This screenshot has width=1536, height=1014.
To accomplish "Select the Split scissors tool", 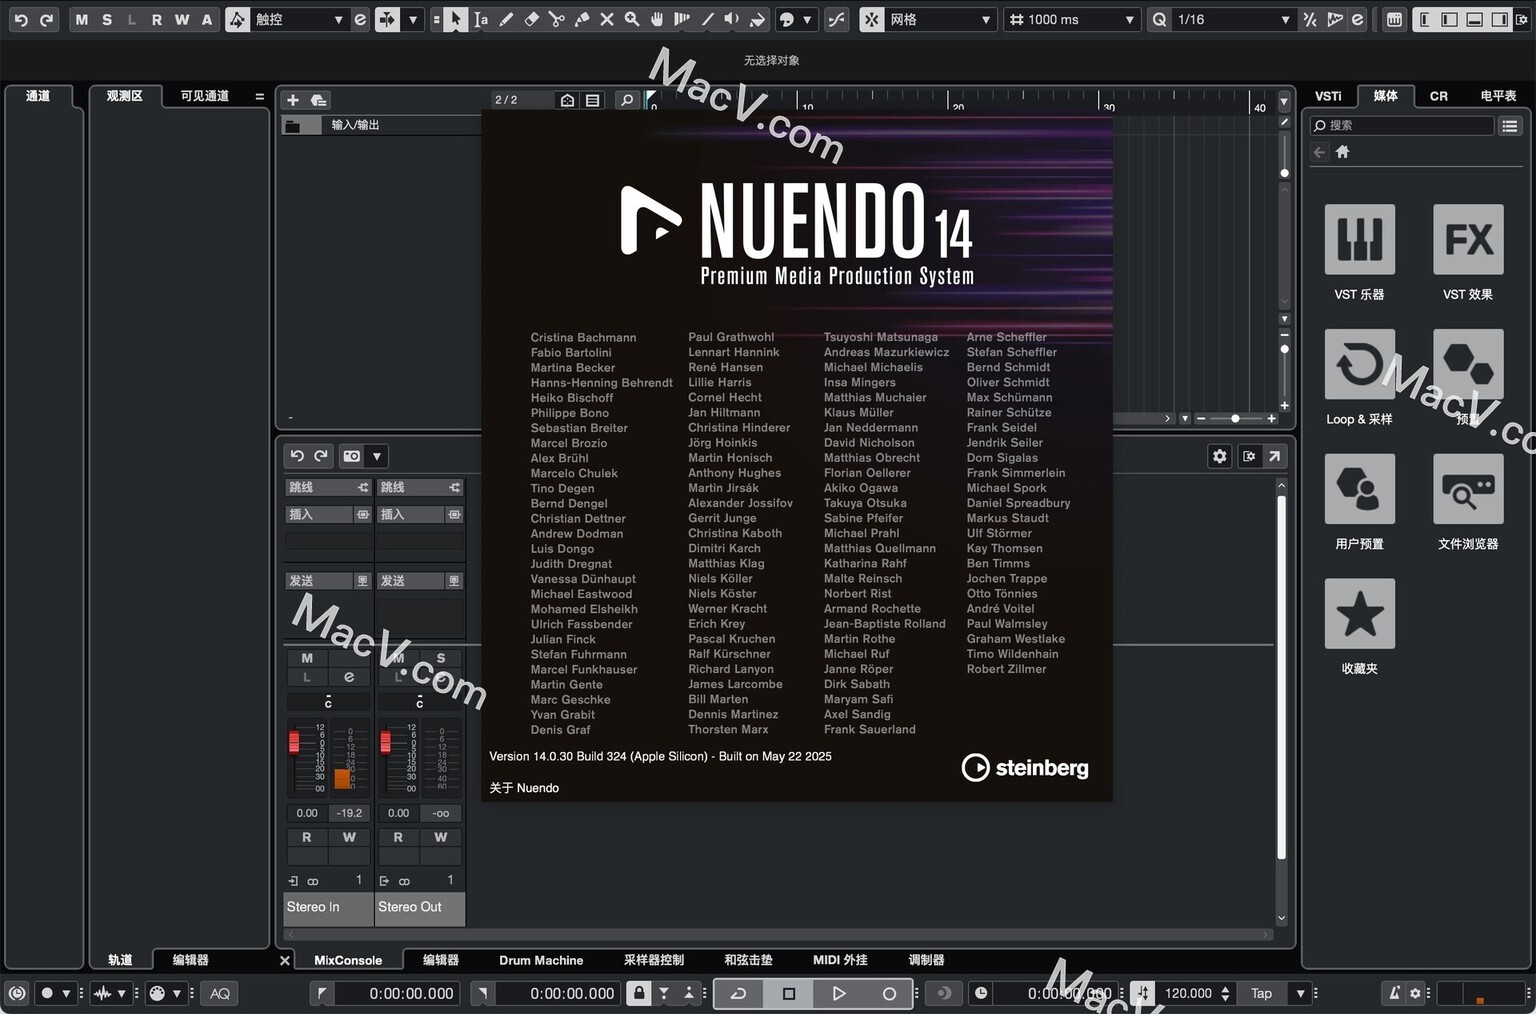I will tap(556, 19).
